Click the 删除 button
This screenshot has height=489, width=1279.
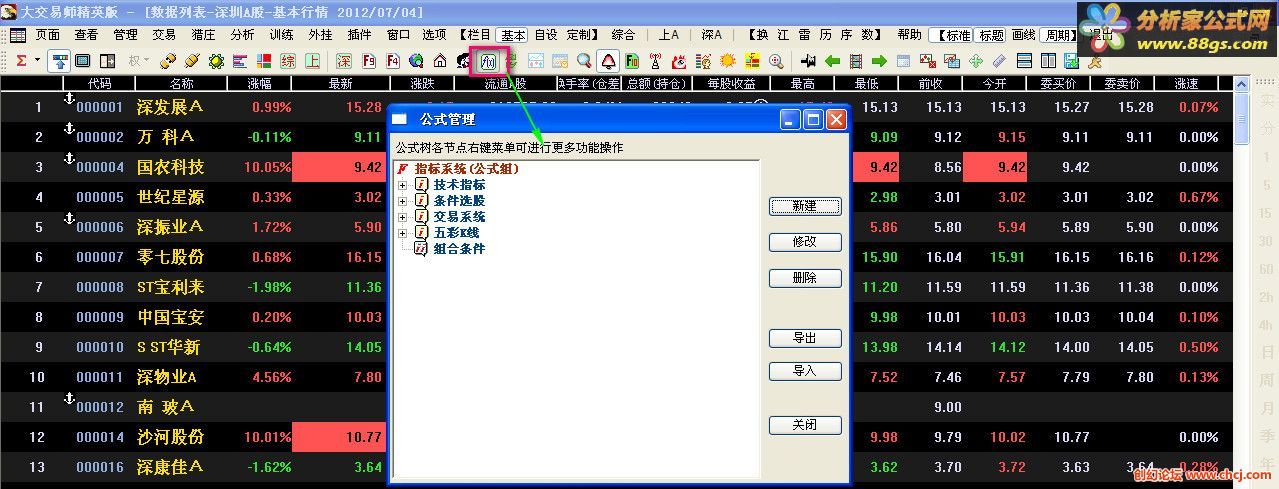point(805,278)
